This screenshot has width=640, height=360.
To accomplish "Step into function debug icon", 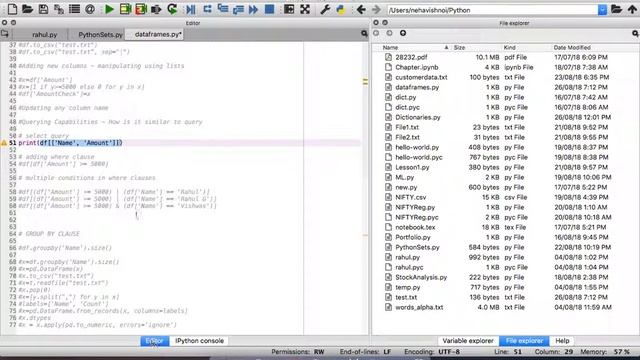I will [222, 9].
